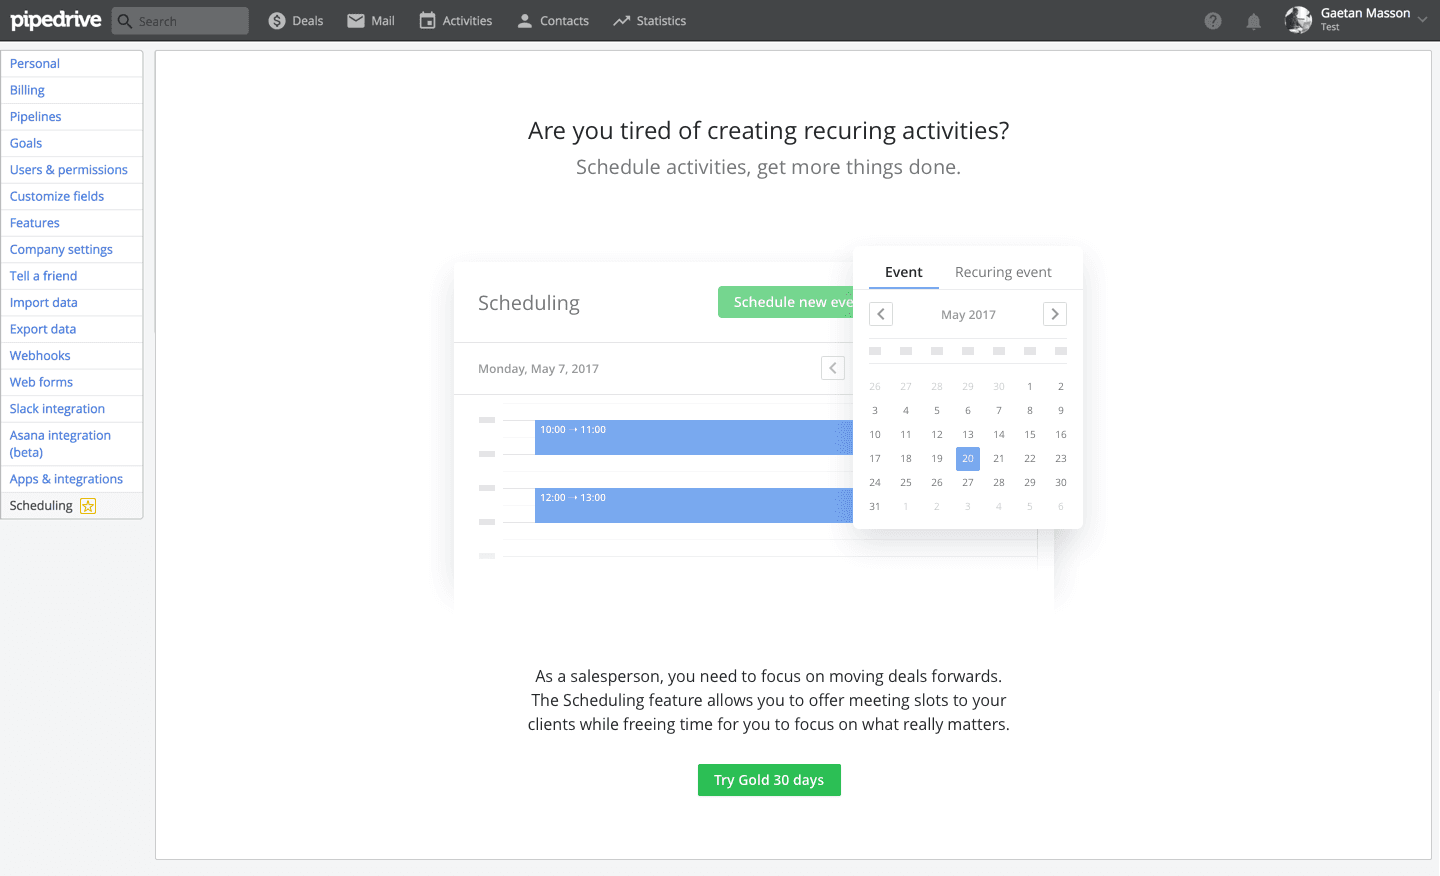Open the Contacts menu
This screenshot has height=876, width=1440.
click(553, 21)
